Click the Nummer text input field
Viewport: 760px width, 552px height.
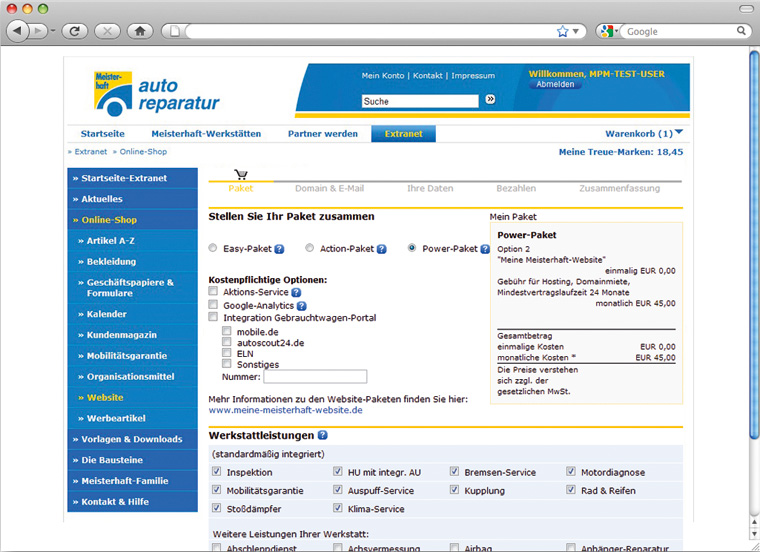pos(315,377)
